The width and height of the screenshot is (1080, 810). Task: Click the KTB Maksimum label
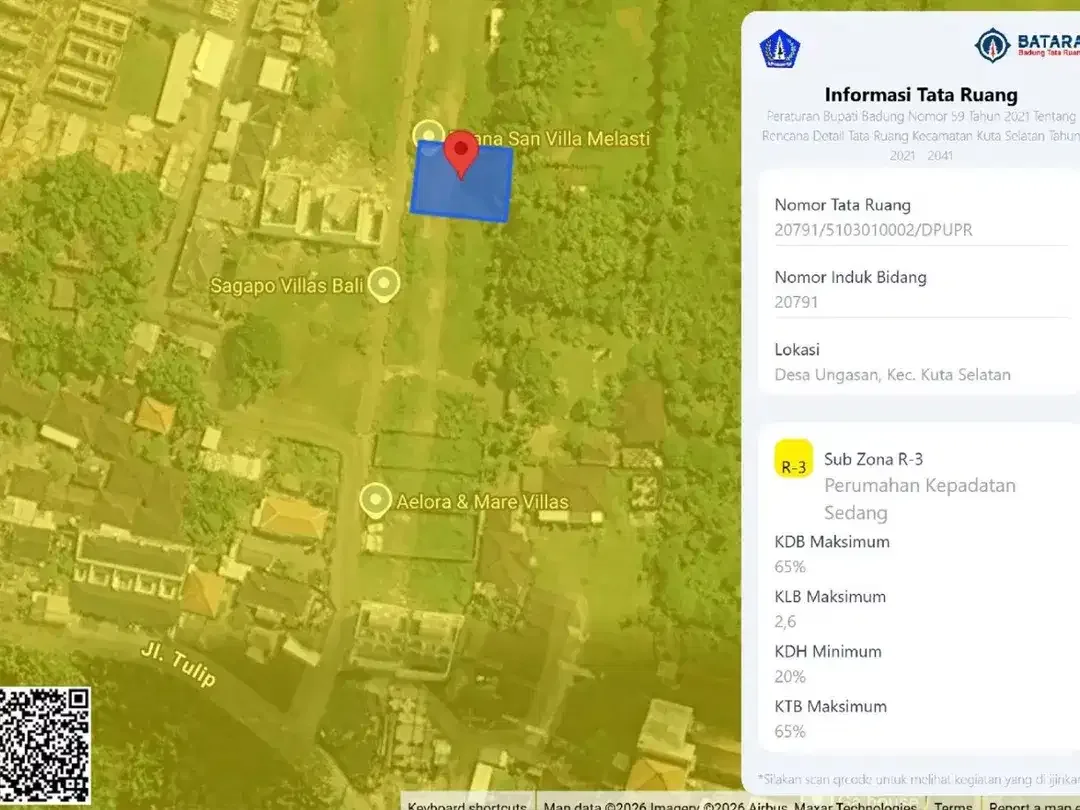831,706
